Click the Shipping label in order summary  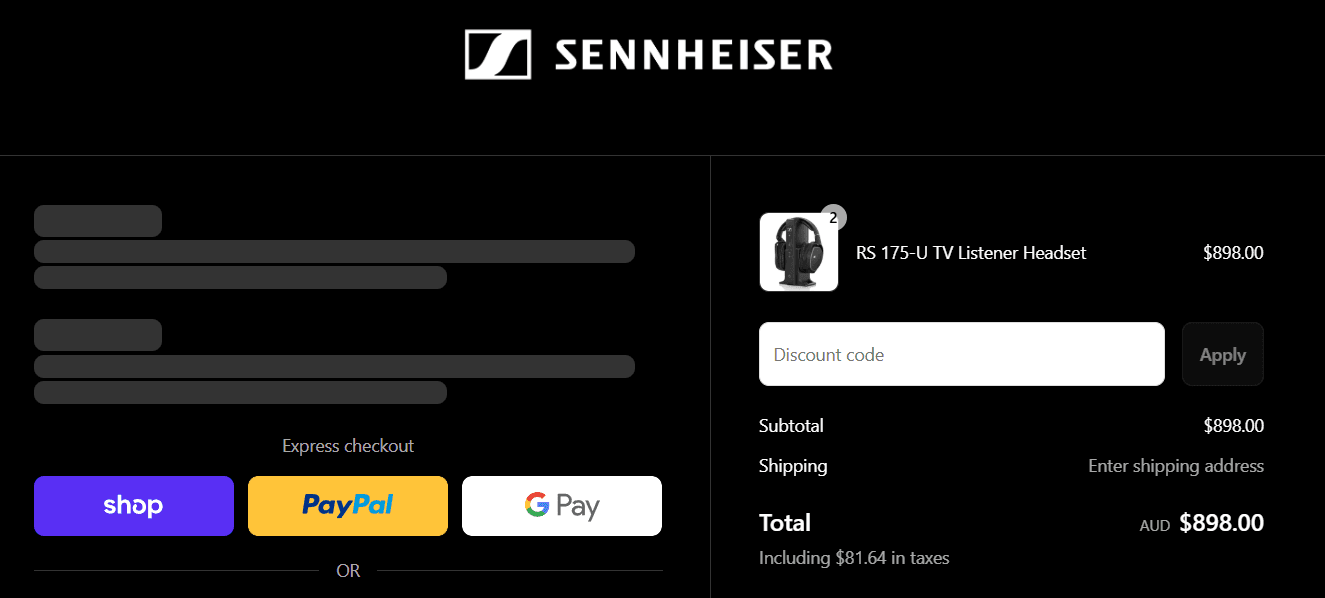[793, 466]
